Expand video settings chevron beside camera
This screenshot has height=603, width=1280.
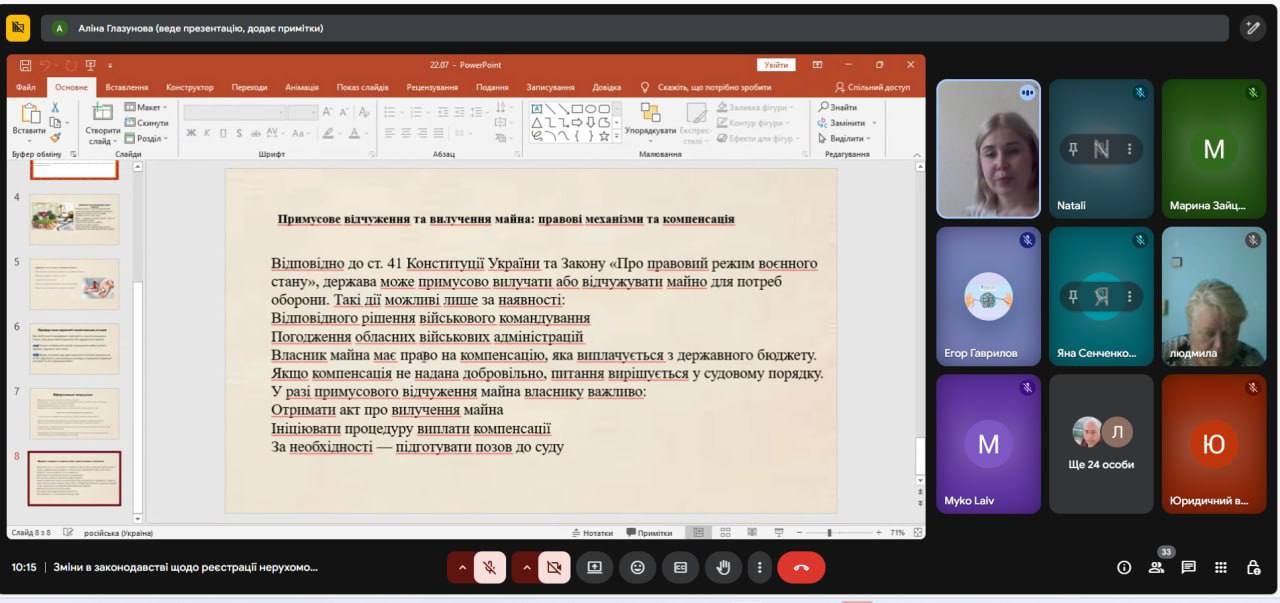tap(525, 567)
